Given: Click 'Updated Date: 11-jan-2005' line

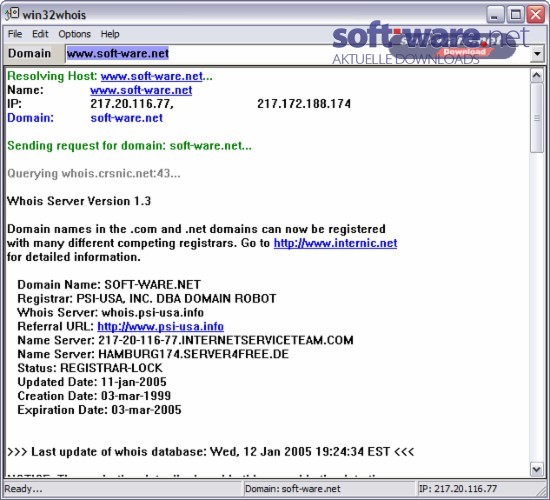Looking at the screenshot, I should (92, 382).
